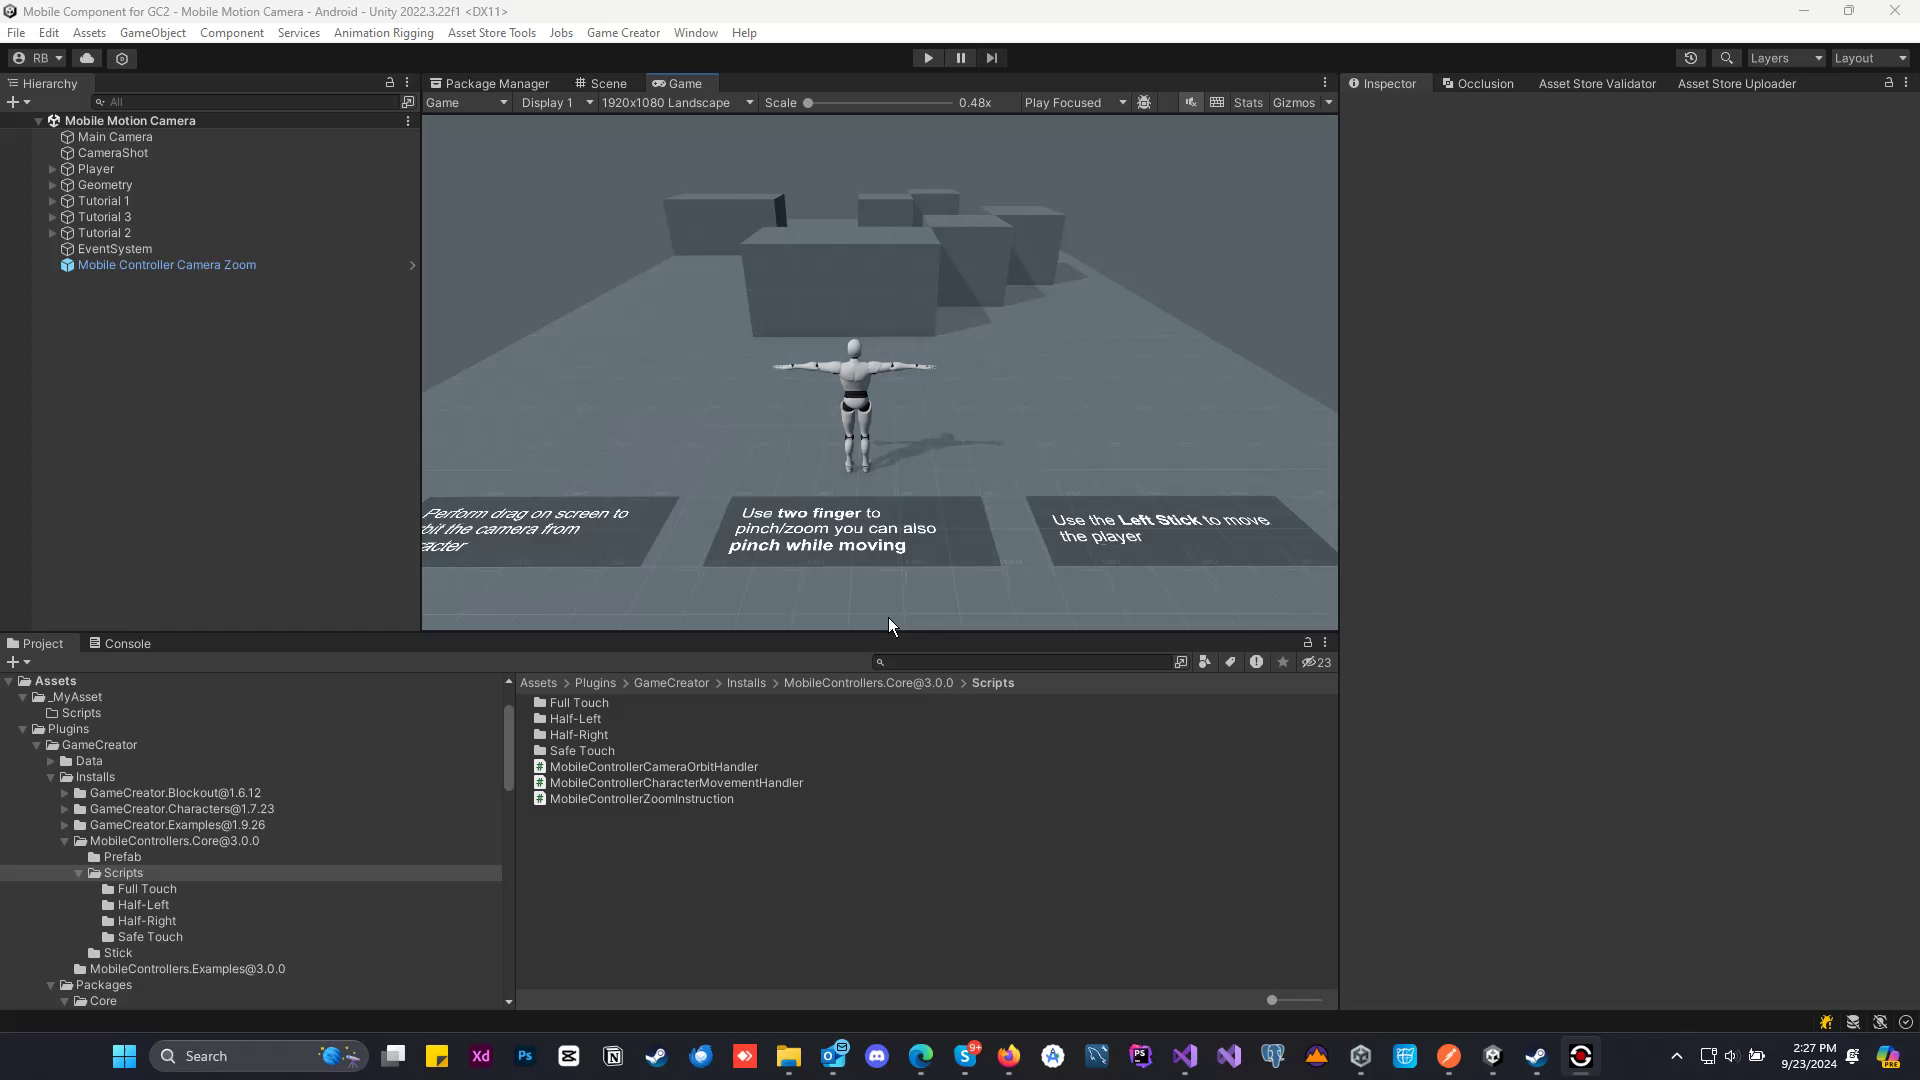This screenshot has height=1080, width=1920.
Task: Open the Unity Version Control icon
Action: tap(122, 58)
